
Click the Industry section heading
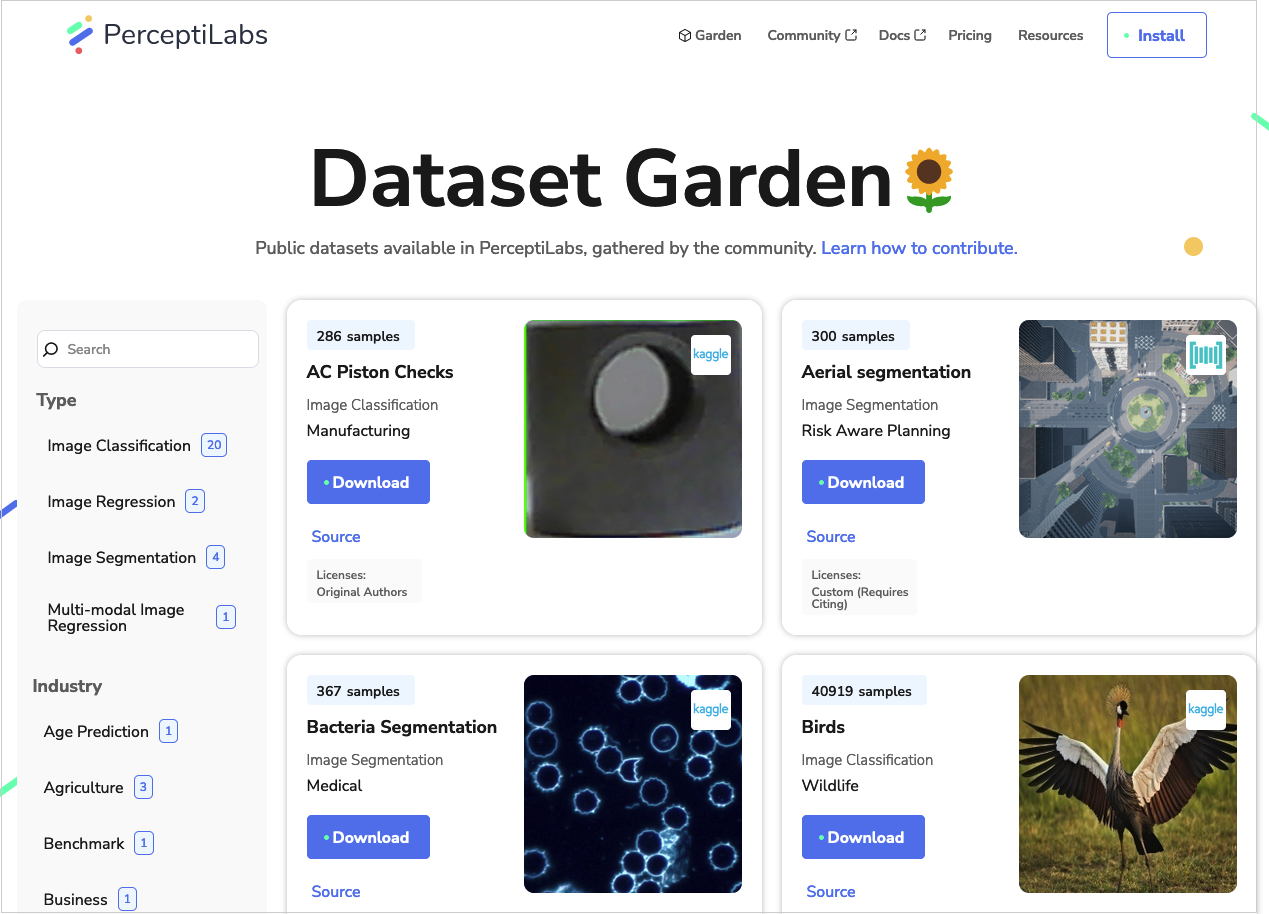(67, 686)
